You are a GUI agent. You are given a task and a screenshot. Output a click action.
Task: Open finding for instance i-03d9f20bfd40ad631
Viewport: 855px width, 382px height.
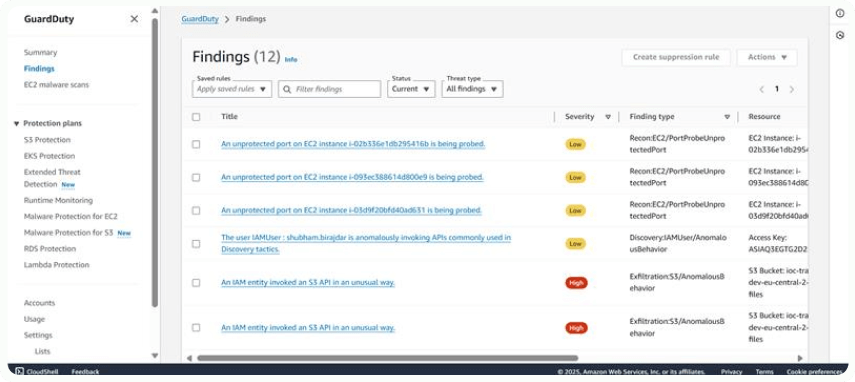[351, 210]
